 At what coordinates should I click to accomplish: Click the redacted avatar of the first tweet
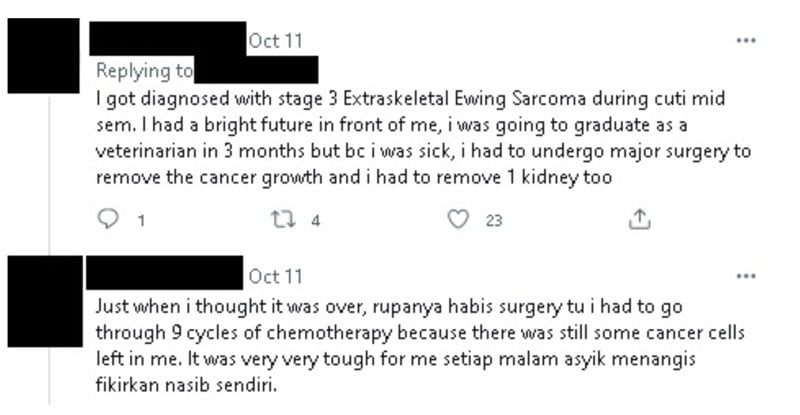(43, 56)
